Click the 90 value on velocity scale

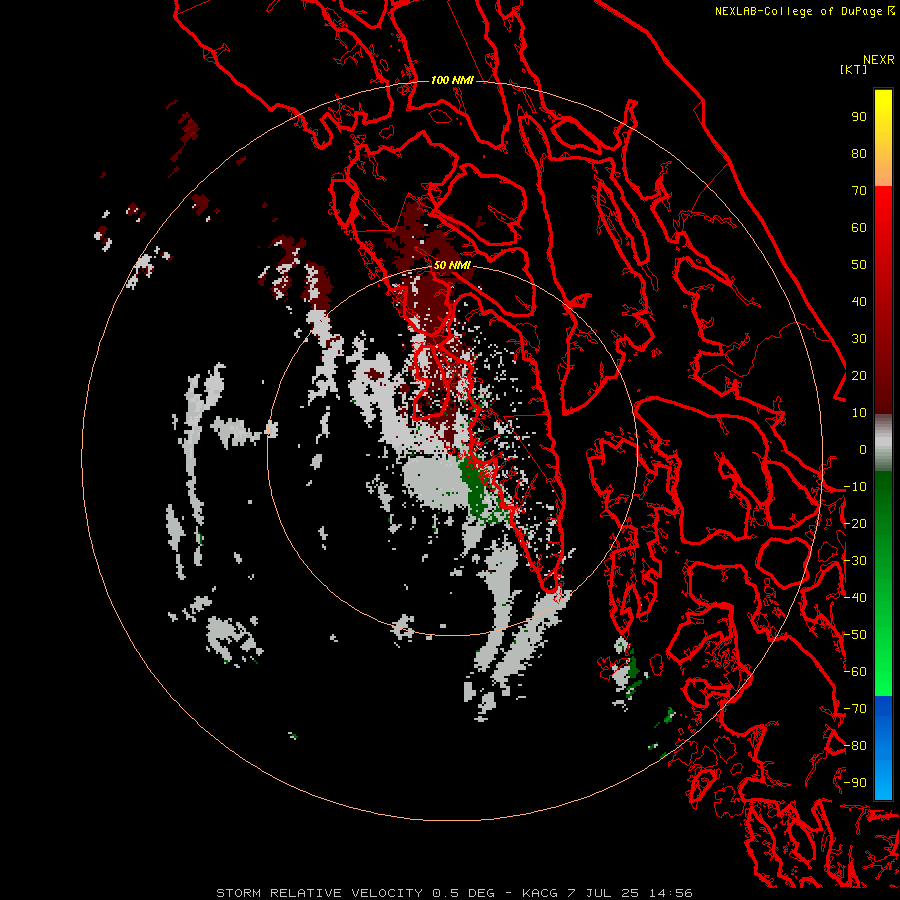click(859, 117)
